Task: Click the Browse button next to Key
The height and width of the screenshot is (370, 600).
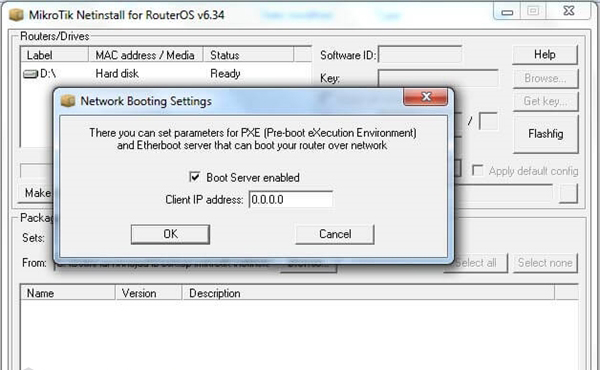Action: click(545, 78)
